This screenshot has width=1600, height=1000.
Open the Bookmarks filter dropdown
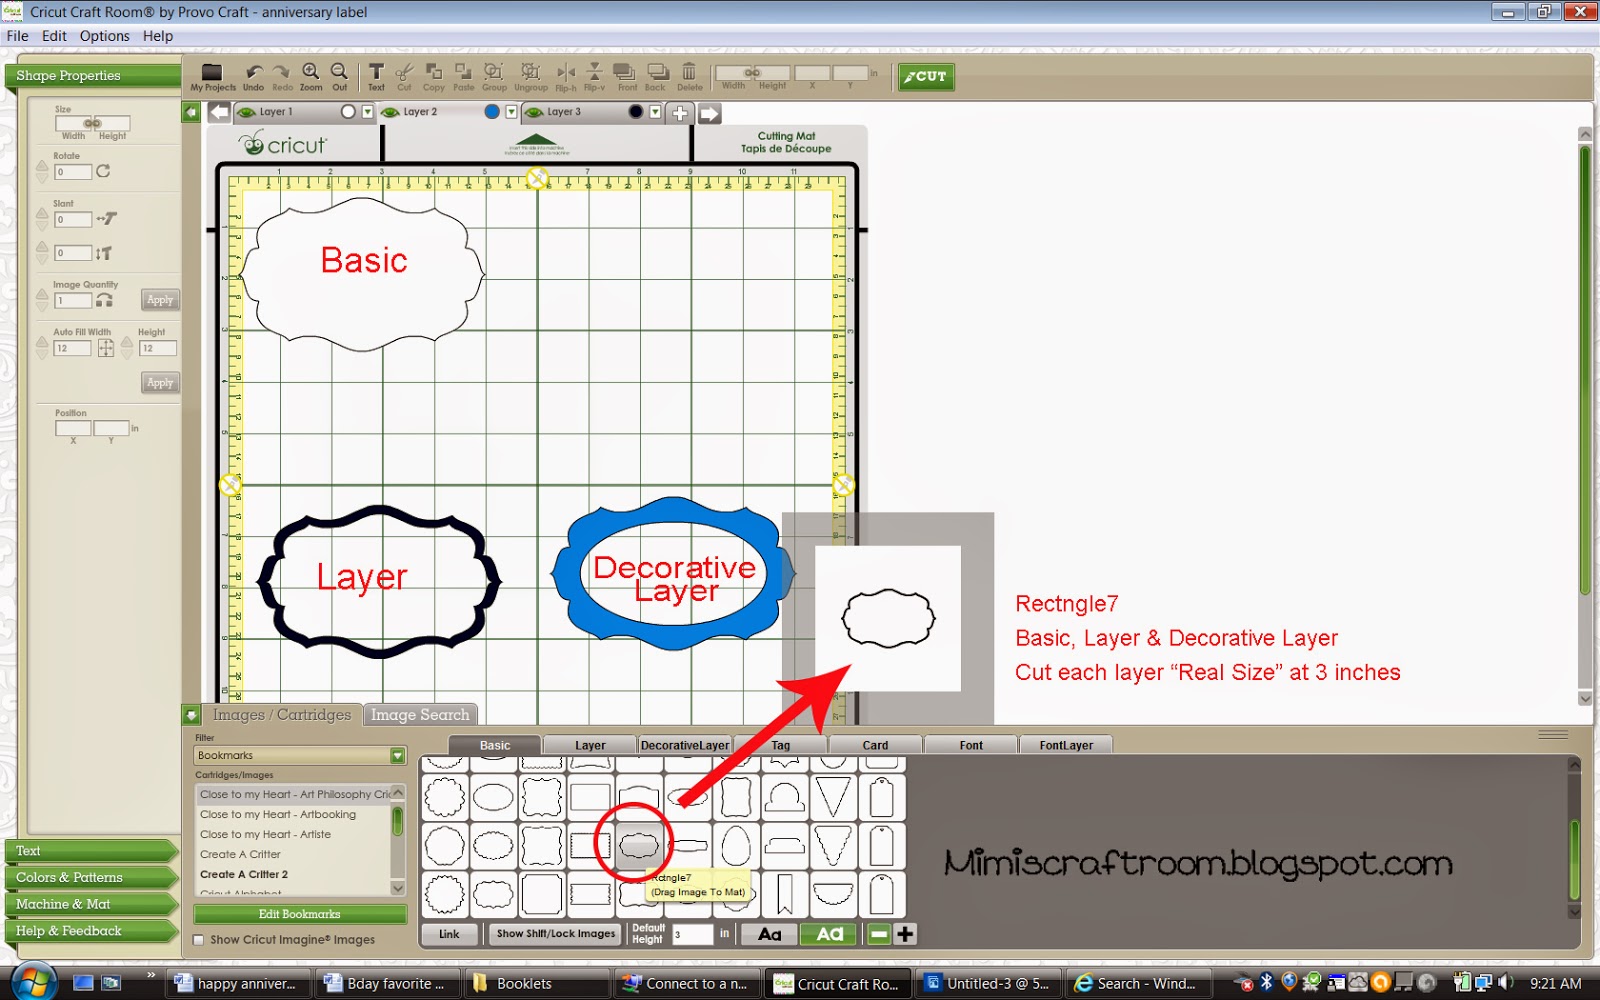(398, 756)
